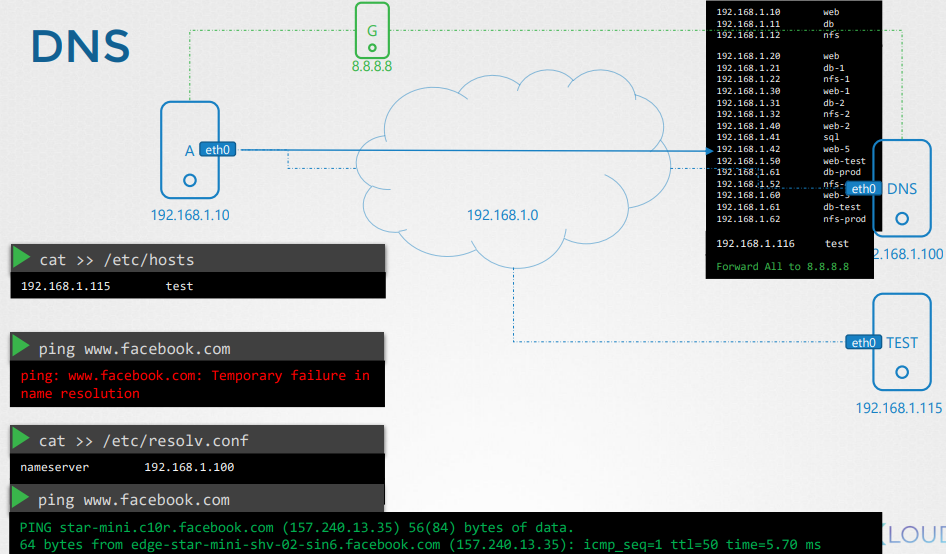Click DNS table row 192.168.1.21 db-1
This screenshot has width=946, height=554.
pyautogui.click(x=781, y=68)
